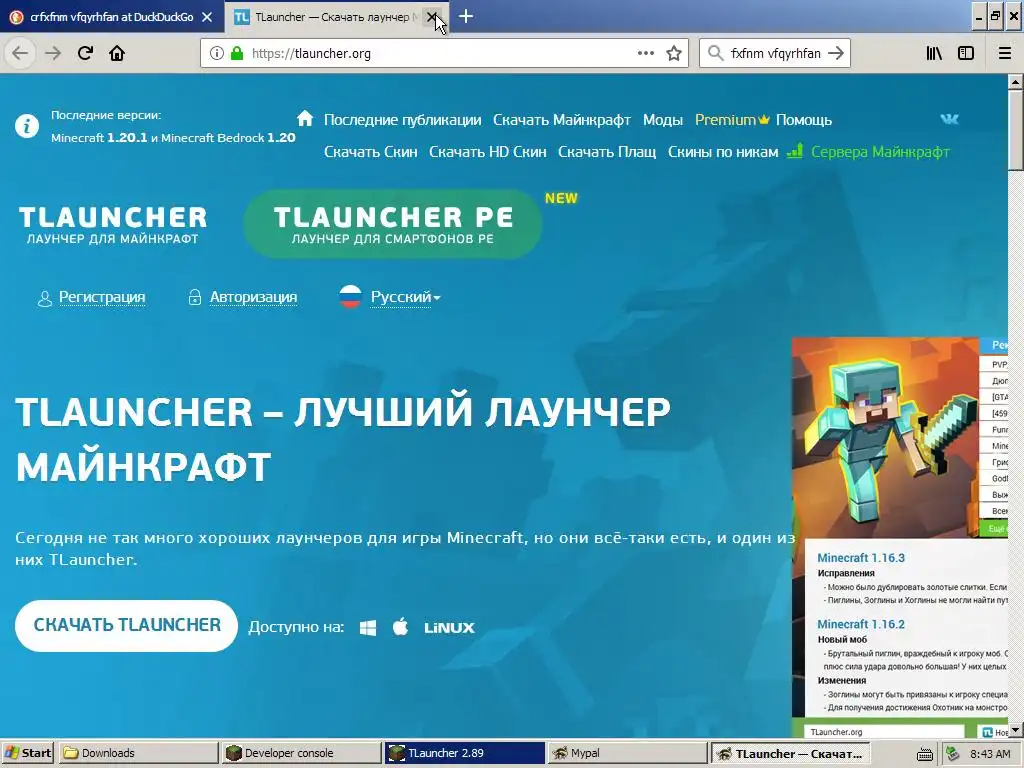Open Скачать Плащ link

(607, 152)
